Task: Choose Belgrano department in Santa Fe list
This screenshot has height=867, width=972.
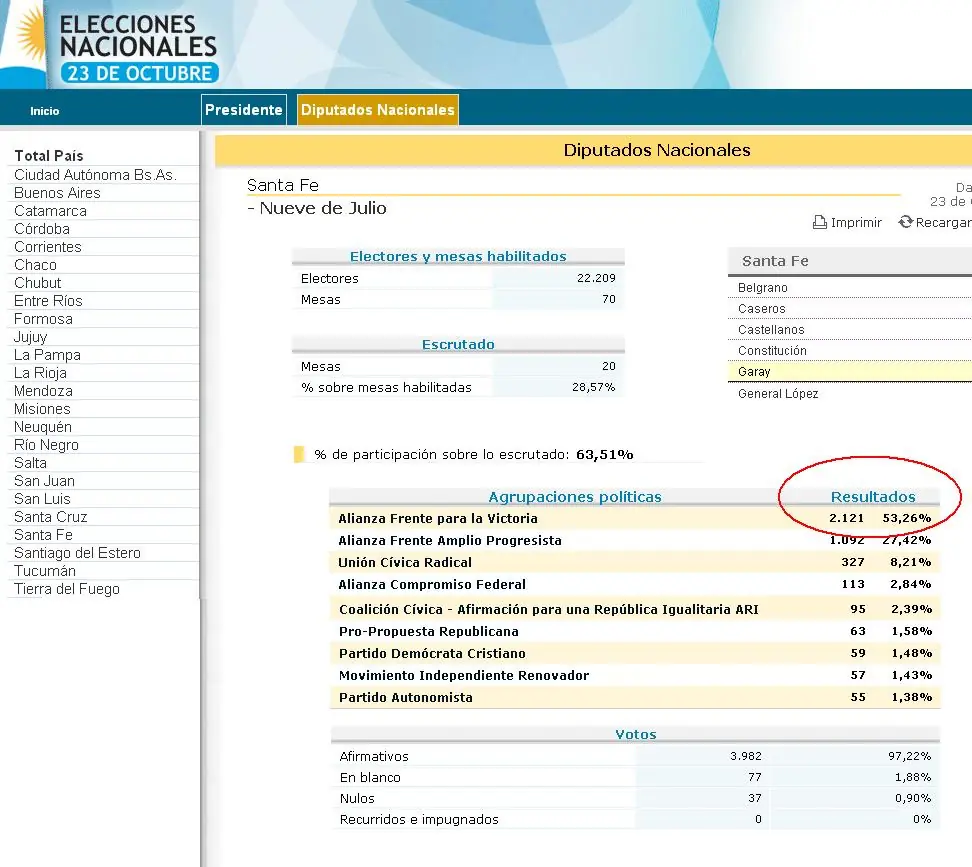Action: [x=763, y=288]
